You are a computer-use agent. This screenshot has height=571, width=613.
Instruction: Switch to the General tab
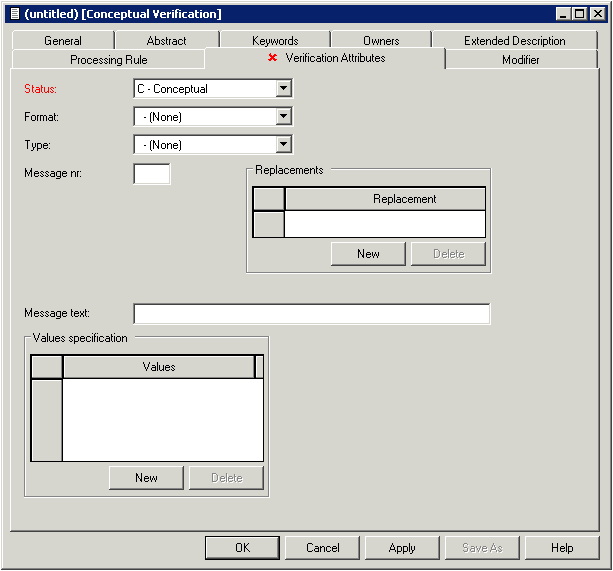tap(63, 41)
